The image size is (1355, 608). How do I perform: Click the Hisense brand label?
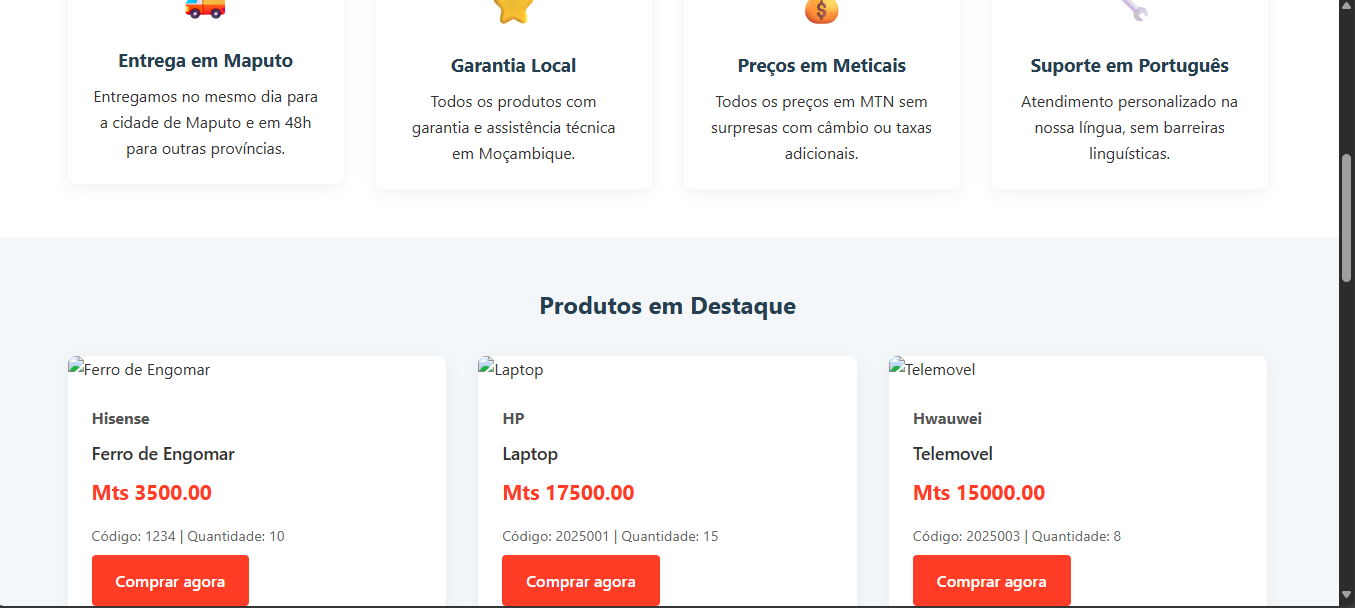(x=120, y=419)
